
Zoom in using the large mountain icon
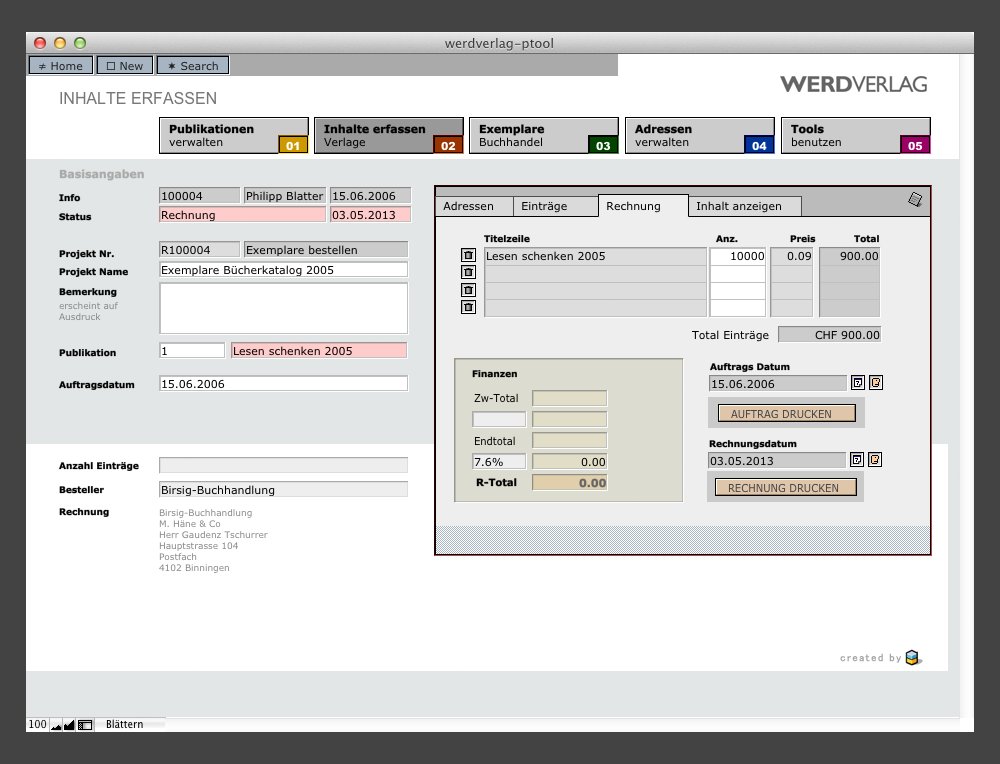[x=69, y=725]
